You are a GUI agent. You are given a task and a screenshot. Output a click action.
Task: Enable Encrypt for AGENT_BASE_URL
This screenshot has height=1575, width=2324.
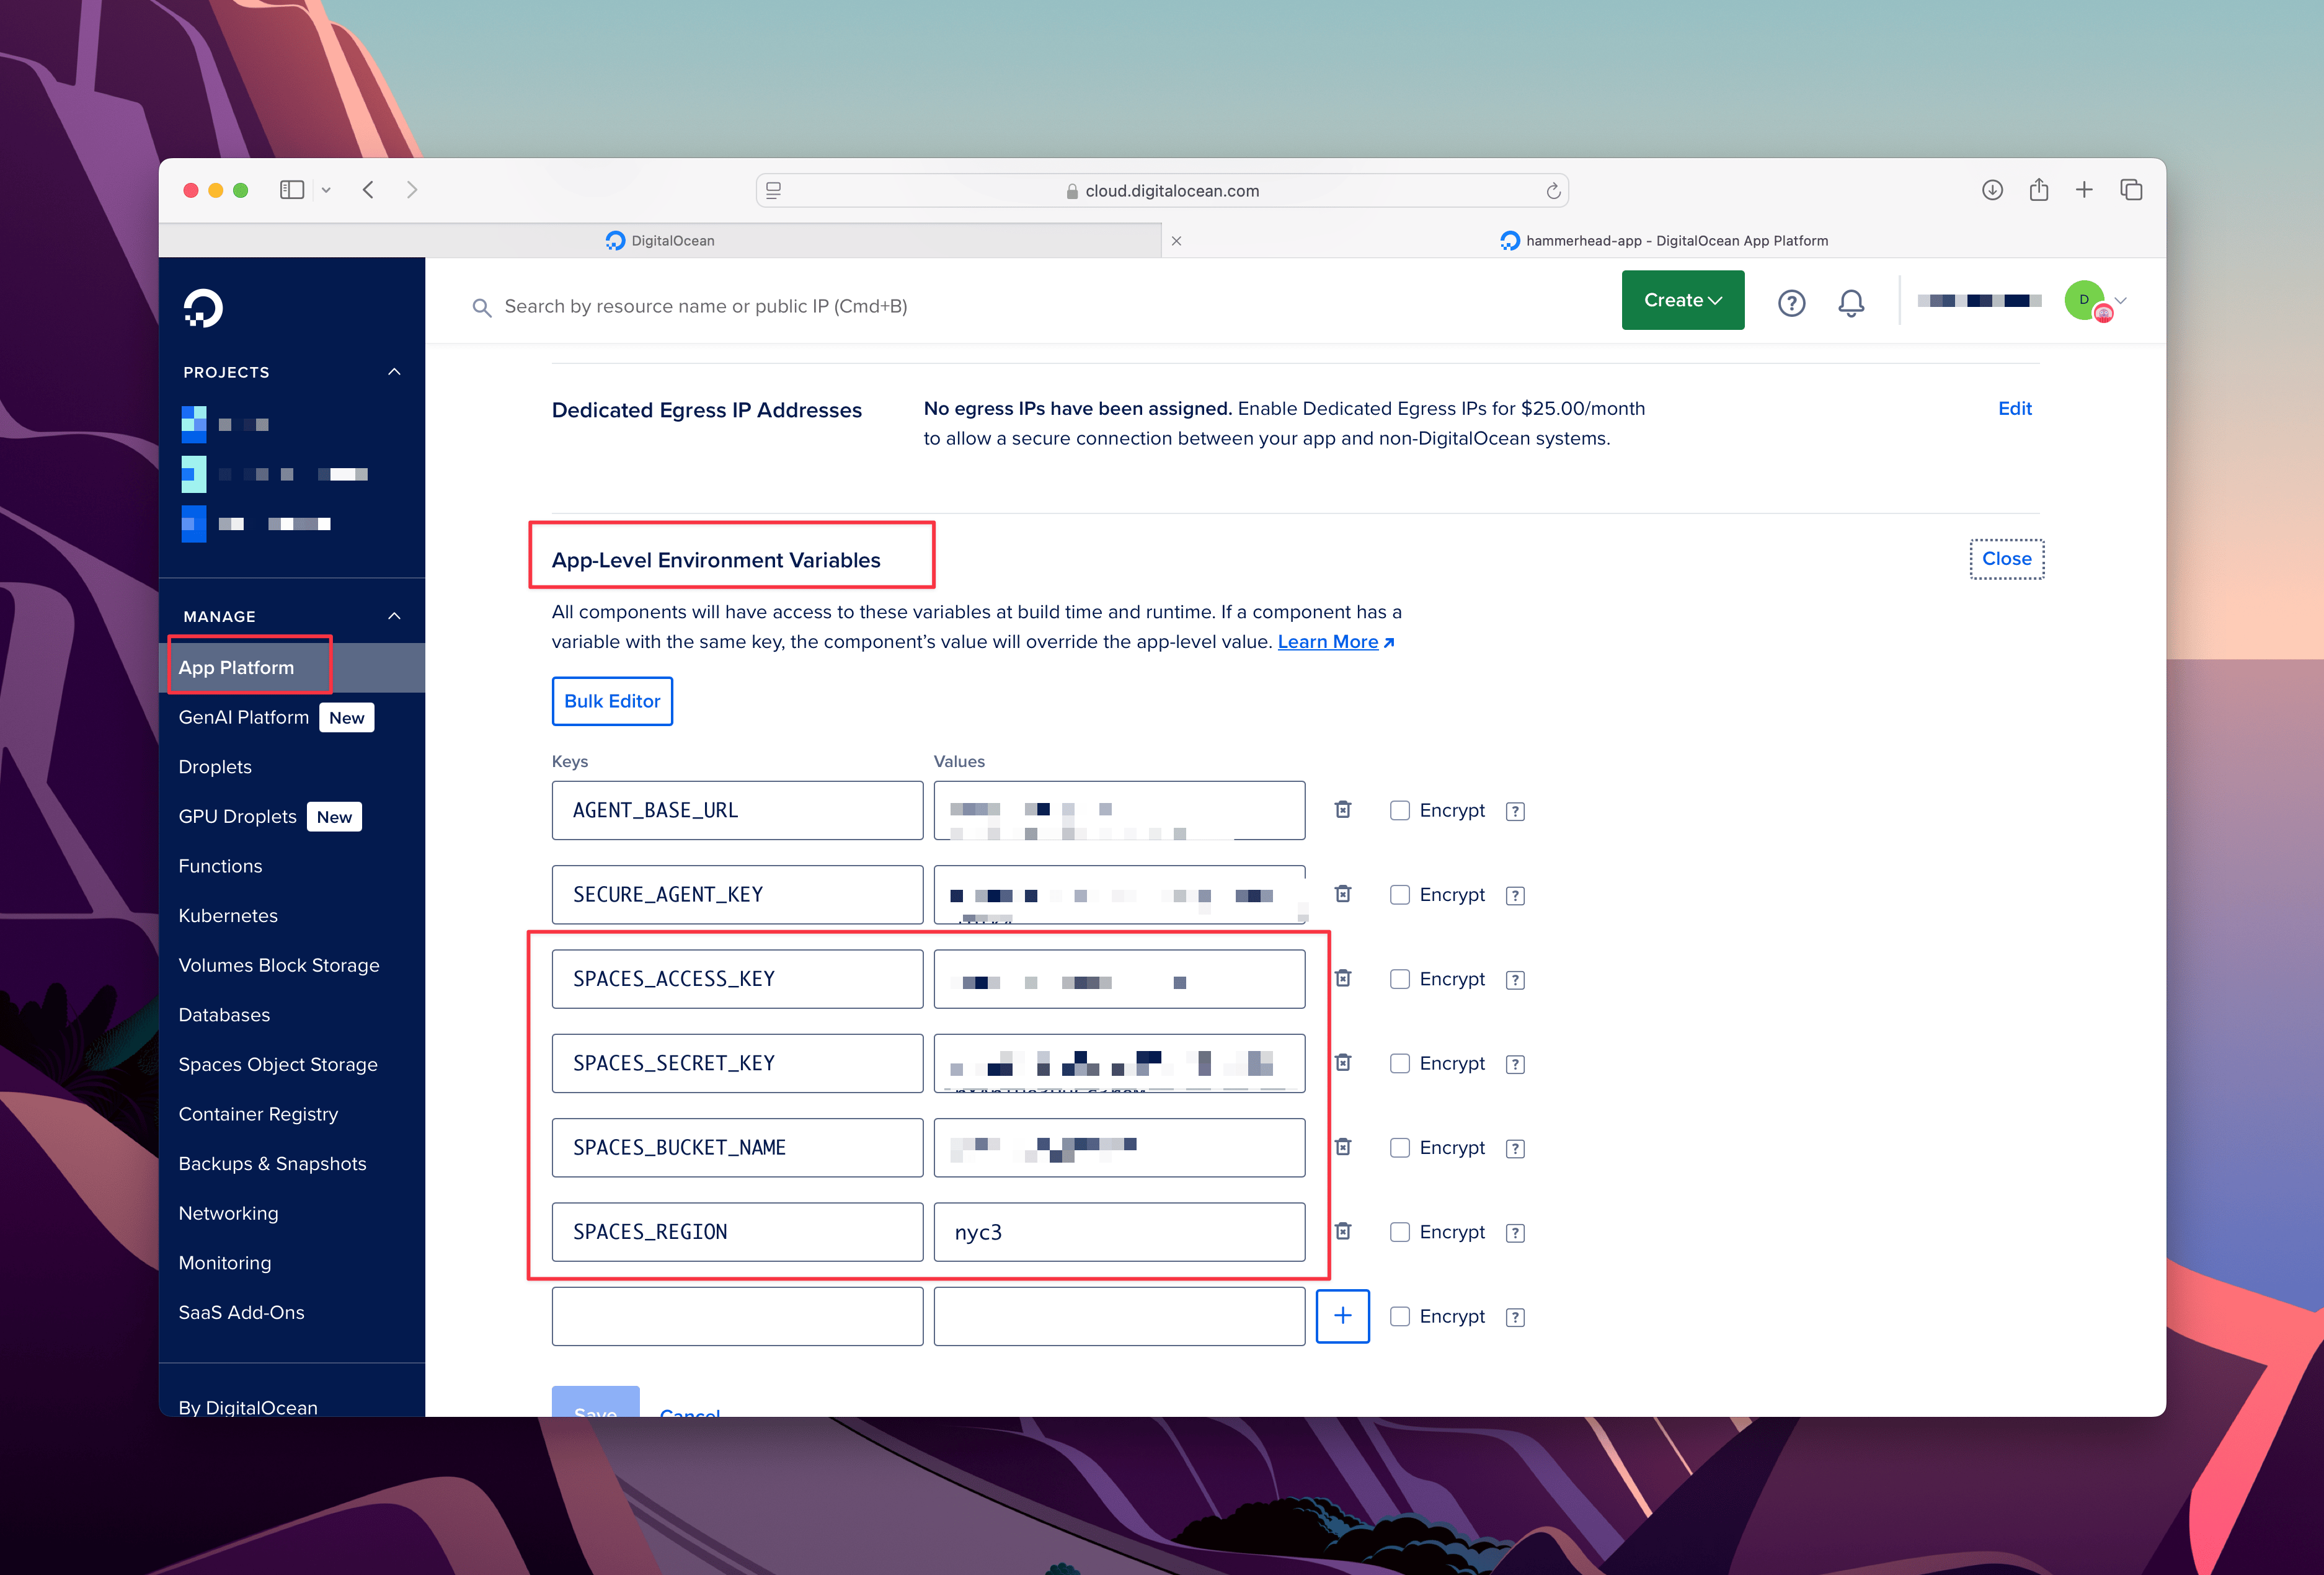coord(1399,810)
